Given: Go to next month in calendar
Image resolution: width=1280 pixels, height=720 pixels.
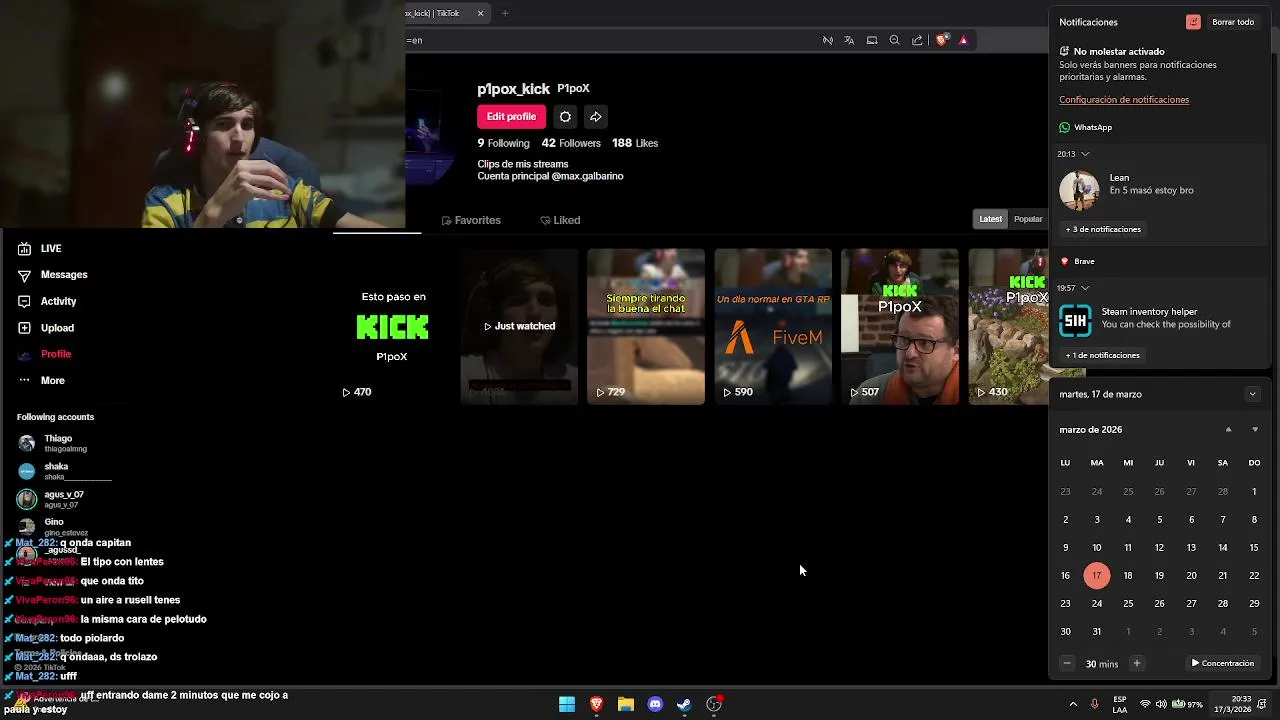Looking at the screenshot, I should click(1255, 430).
